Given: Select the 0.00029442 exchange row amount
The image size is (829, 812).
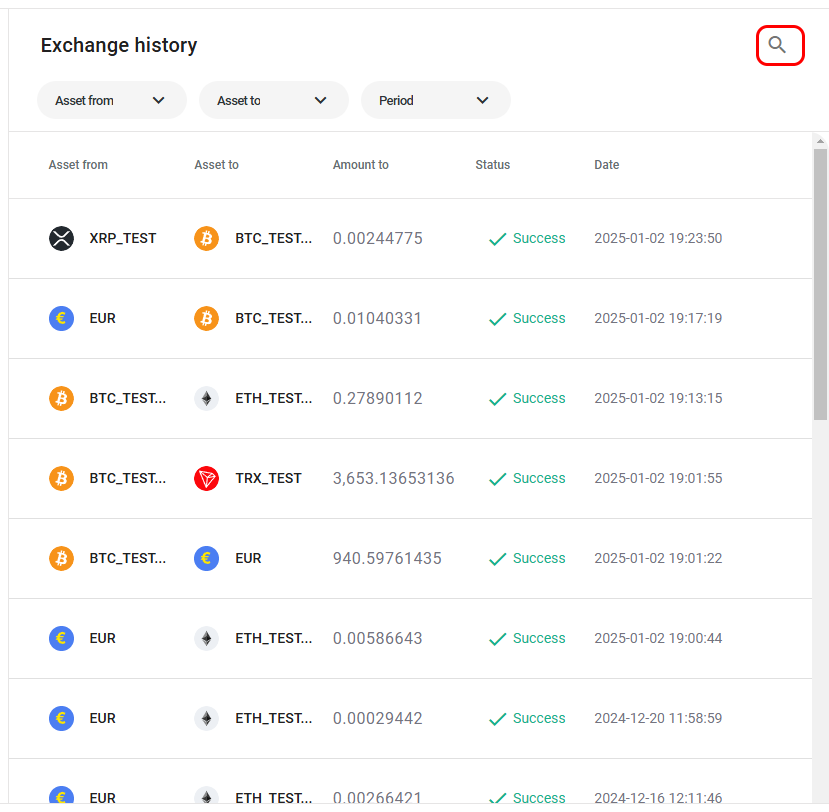Looking at the screenshot, I should (377, 719).
